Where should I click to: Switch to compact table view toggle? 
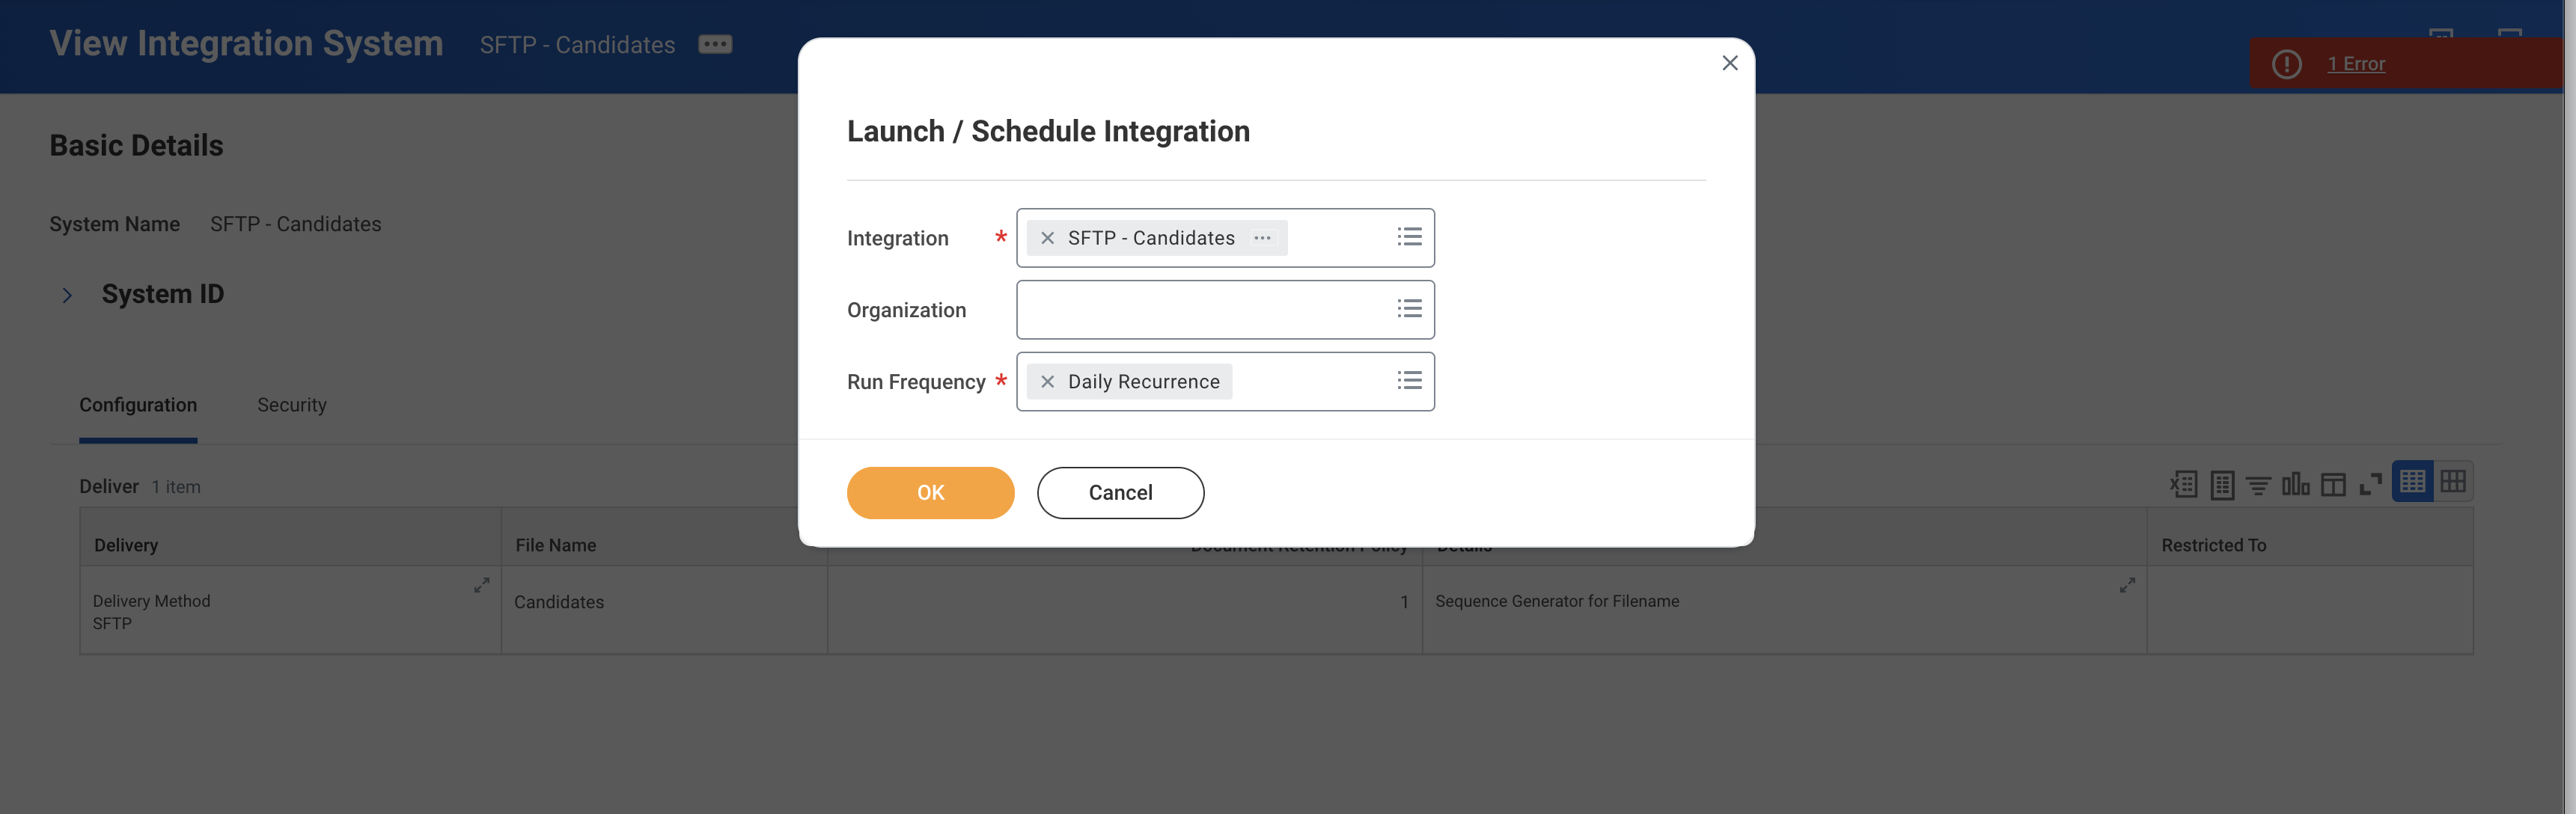tap(2412, 482)
